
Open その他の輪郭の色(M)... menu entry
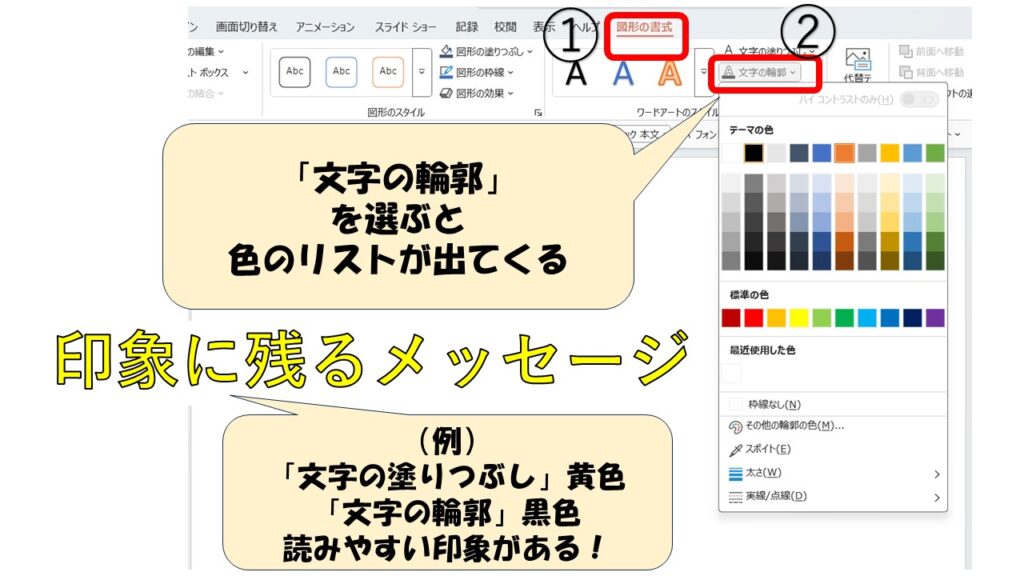coord(833,426)
